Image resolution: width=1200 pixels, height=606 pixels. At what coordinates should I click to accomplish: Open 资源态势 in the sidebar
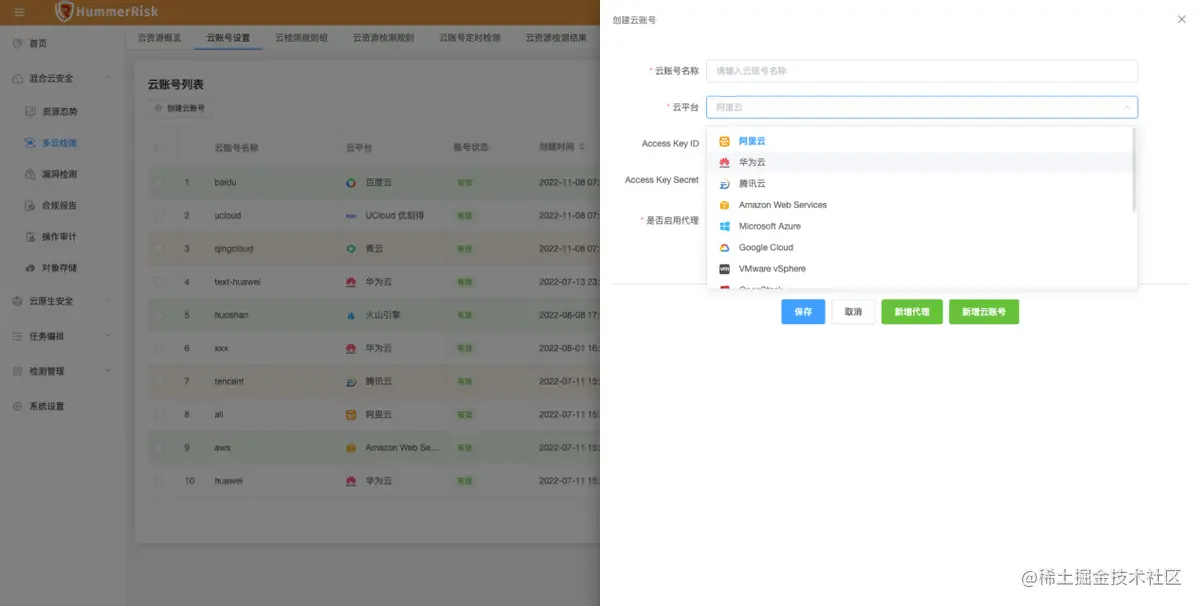62,111
